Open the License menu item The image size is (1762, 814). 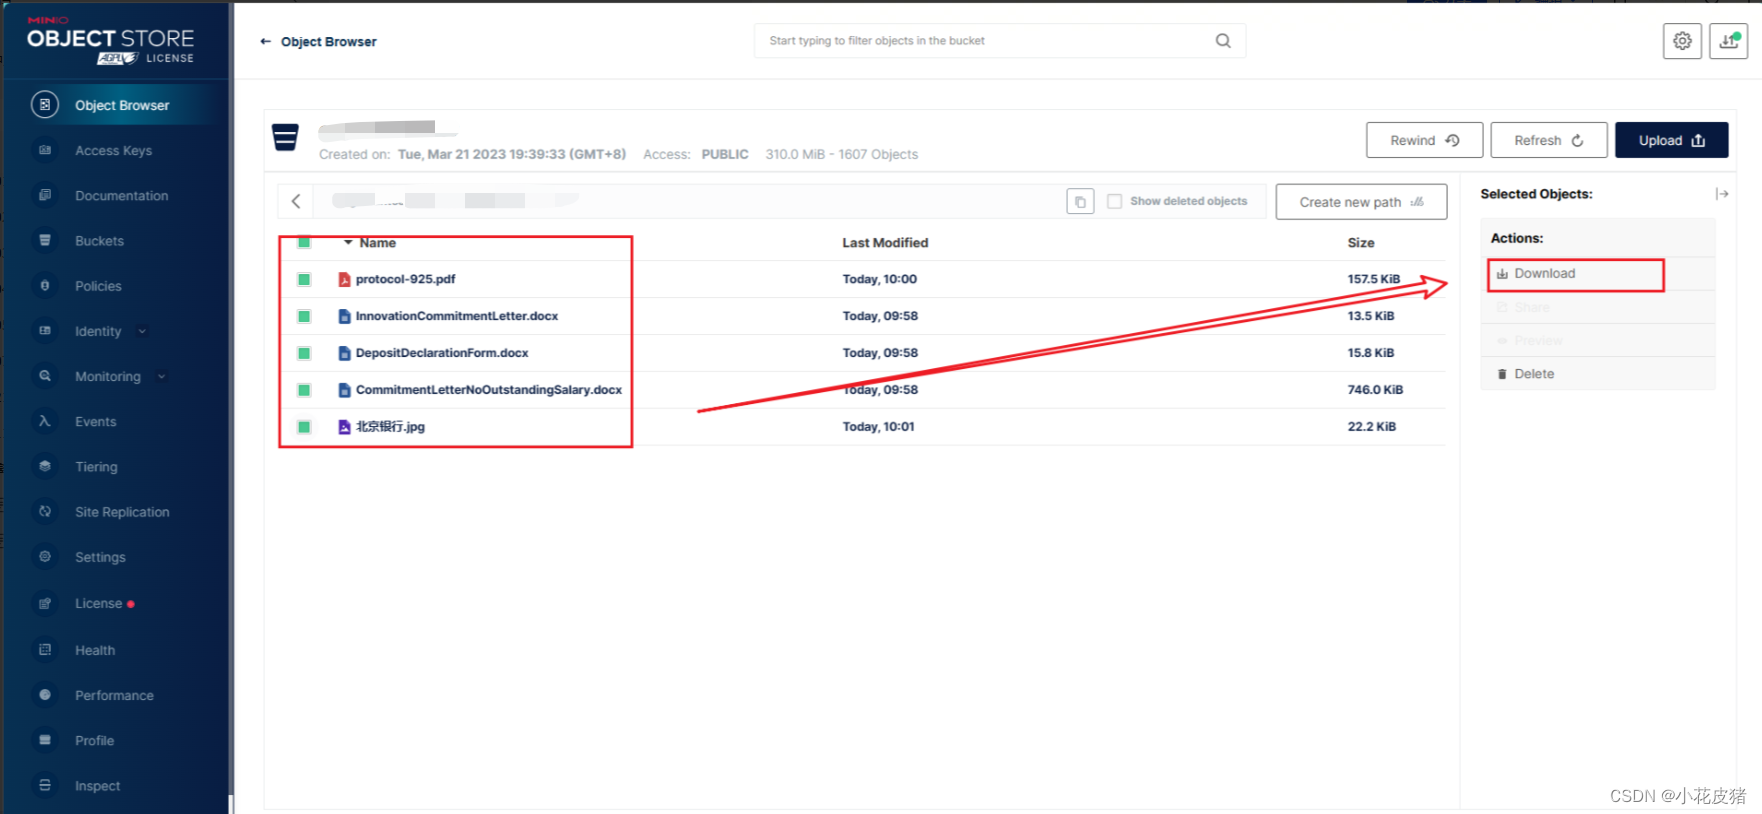pos(98,603)
